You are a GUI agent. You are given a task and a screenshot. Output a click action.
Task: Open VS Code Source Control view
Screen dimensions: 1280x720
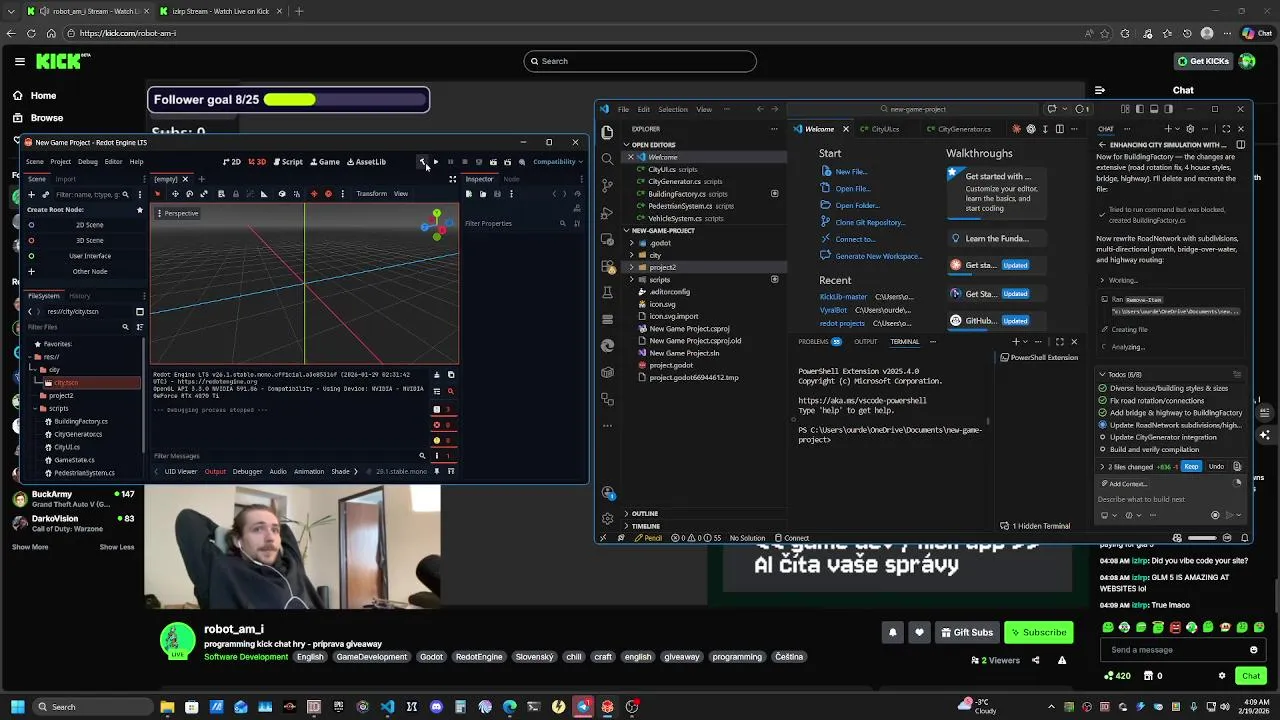607,186
